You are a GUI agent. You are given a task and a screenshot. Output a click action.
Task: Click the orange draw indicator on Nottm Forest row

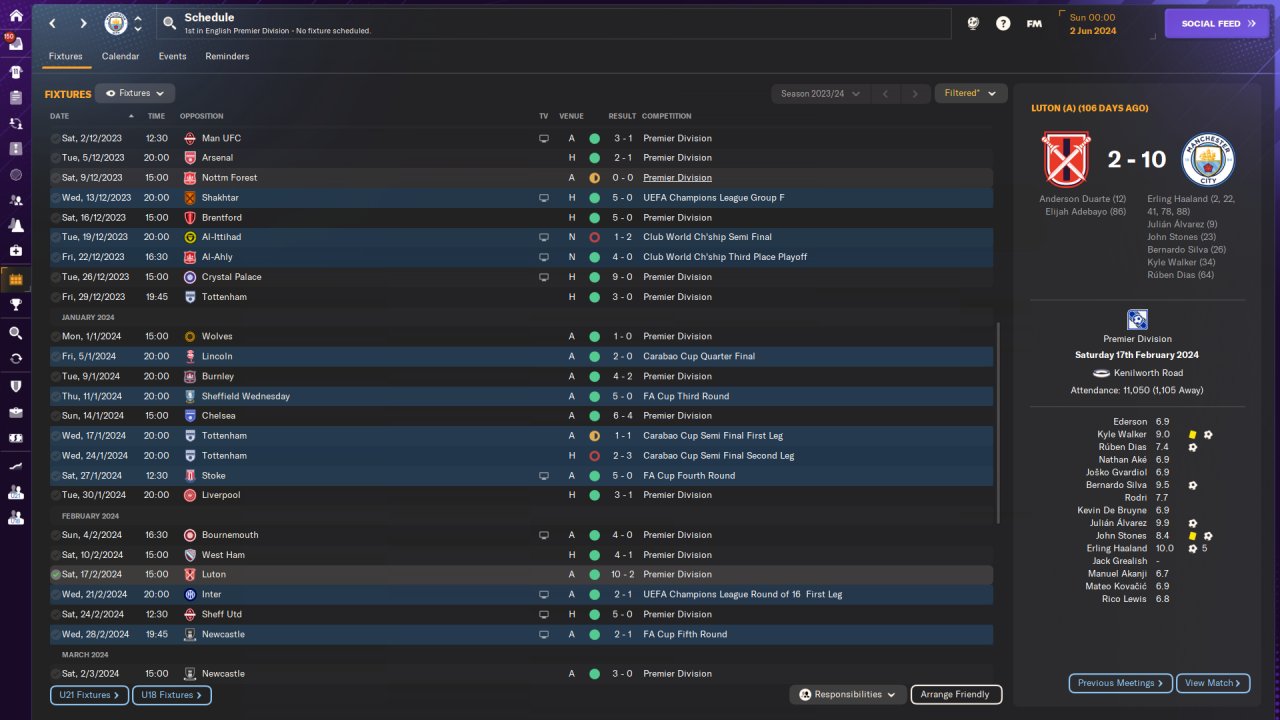[x=594, y=178]
